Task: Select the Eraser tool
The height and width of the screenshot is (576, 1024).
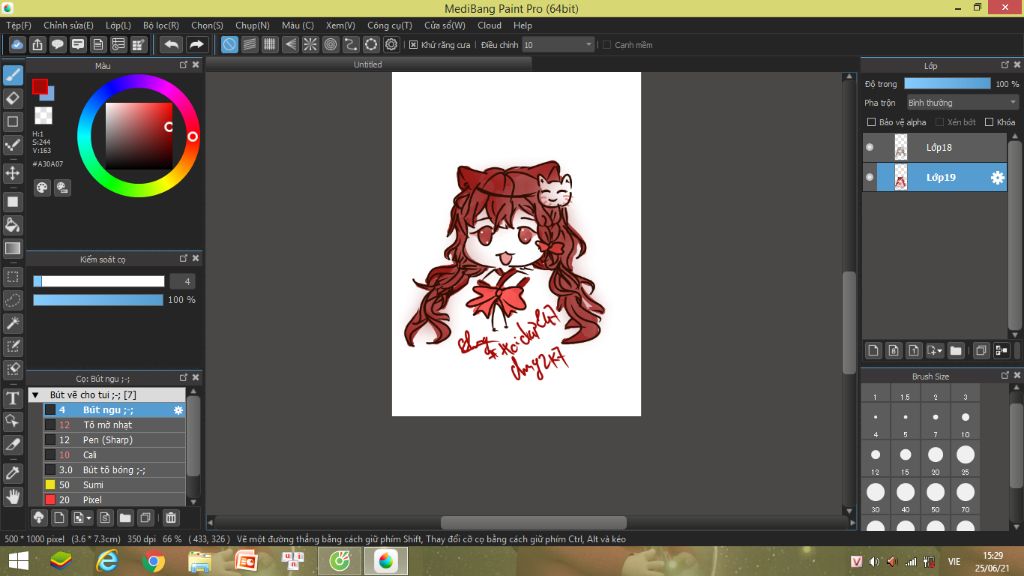Action: (12, 99)
